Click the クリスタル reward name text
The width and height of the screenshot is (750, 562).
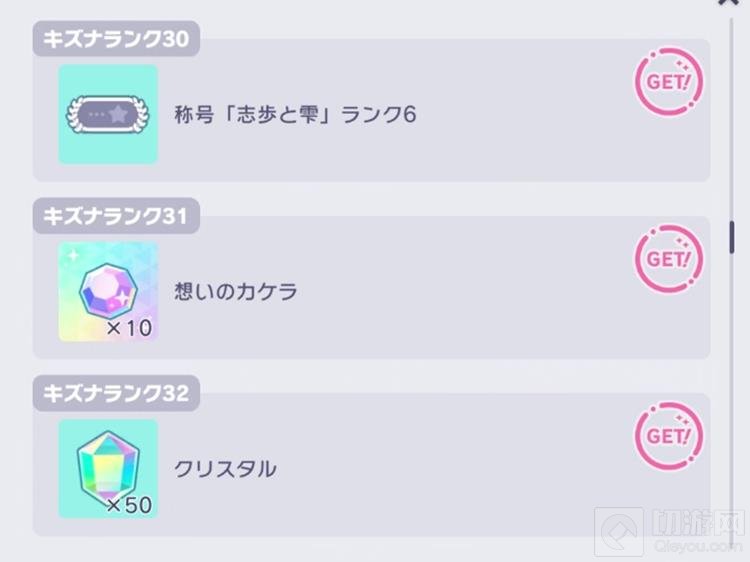[225, 468]
